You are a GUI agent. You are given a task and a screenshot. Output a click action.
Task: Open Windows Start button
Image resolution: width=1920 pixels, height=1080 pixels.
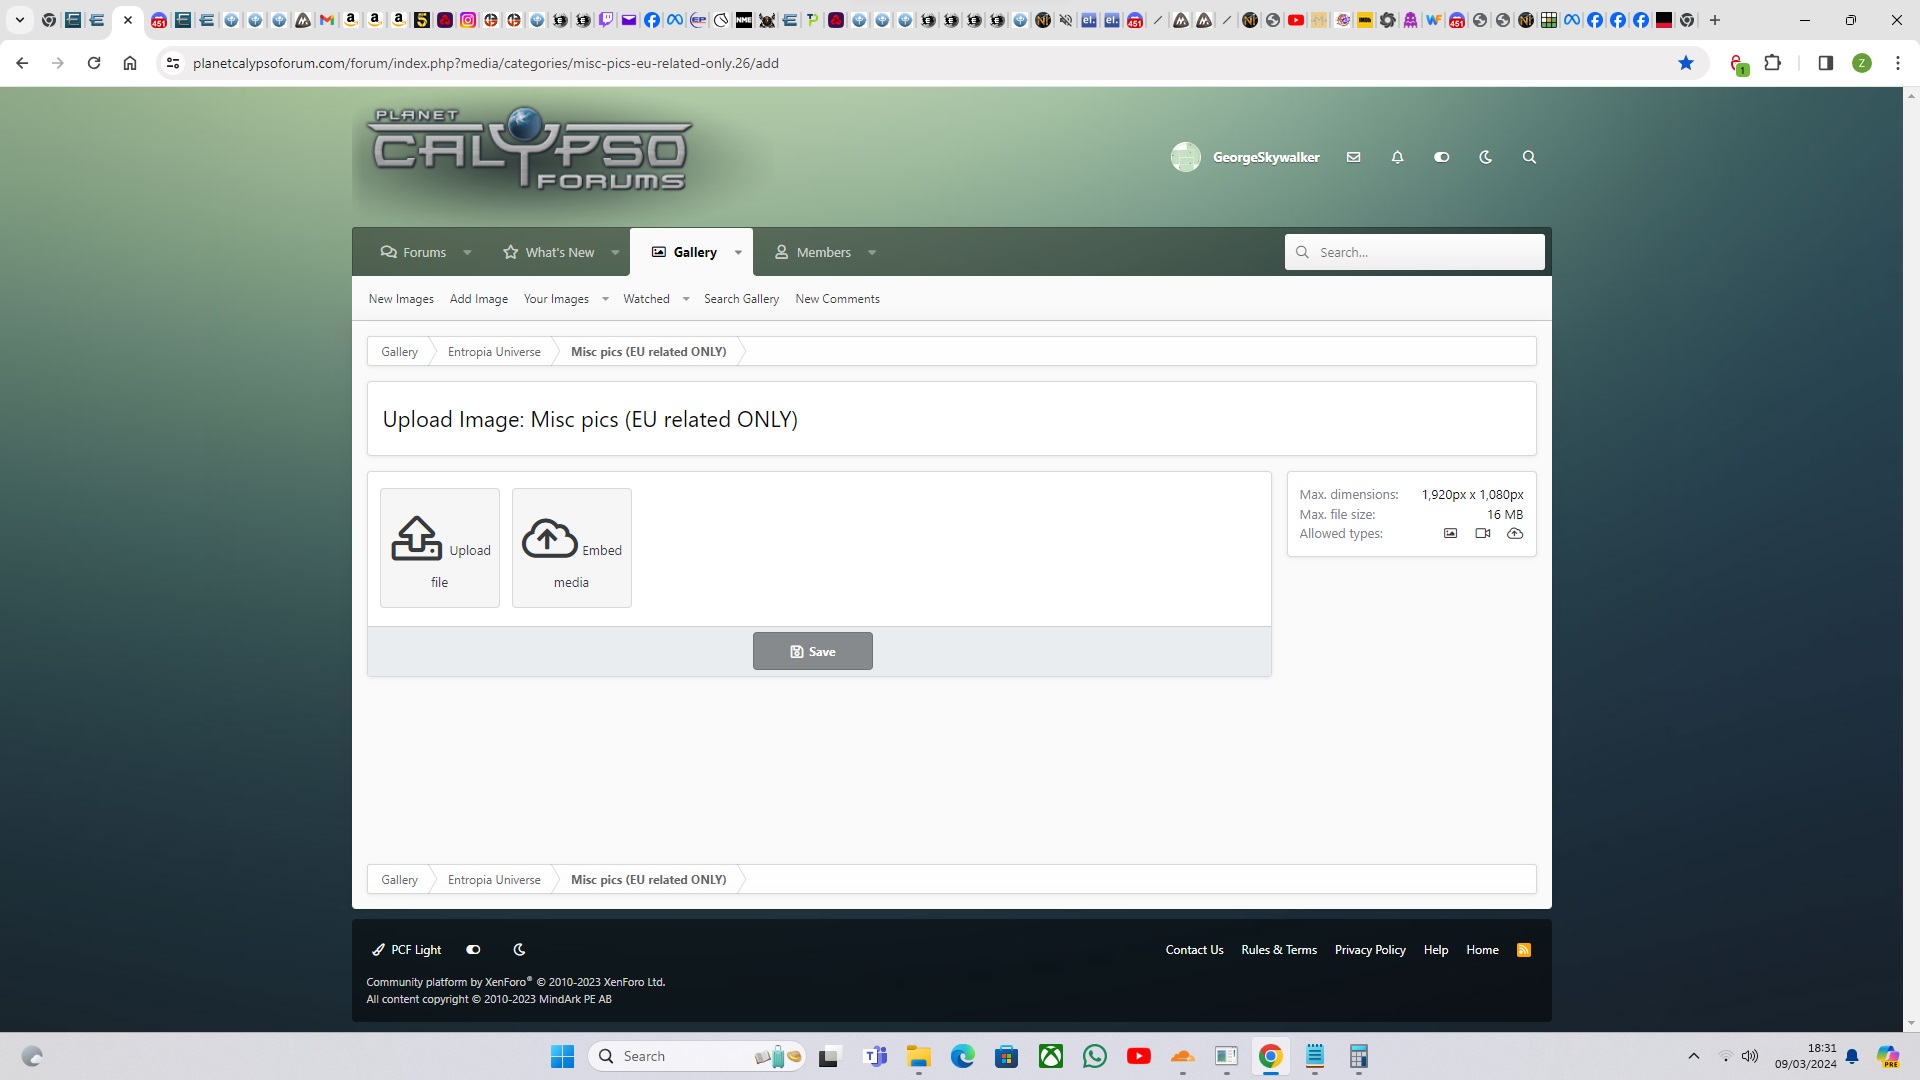563,1056
